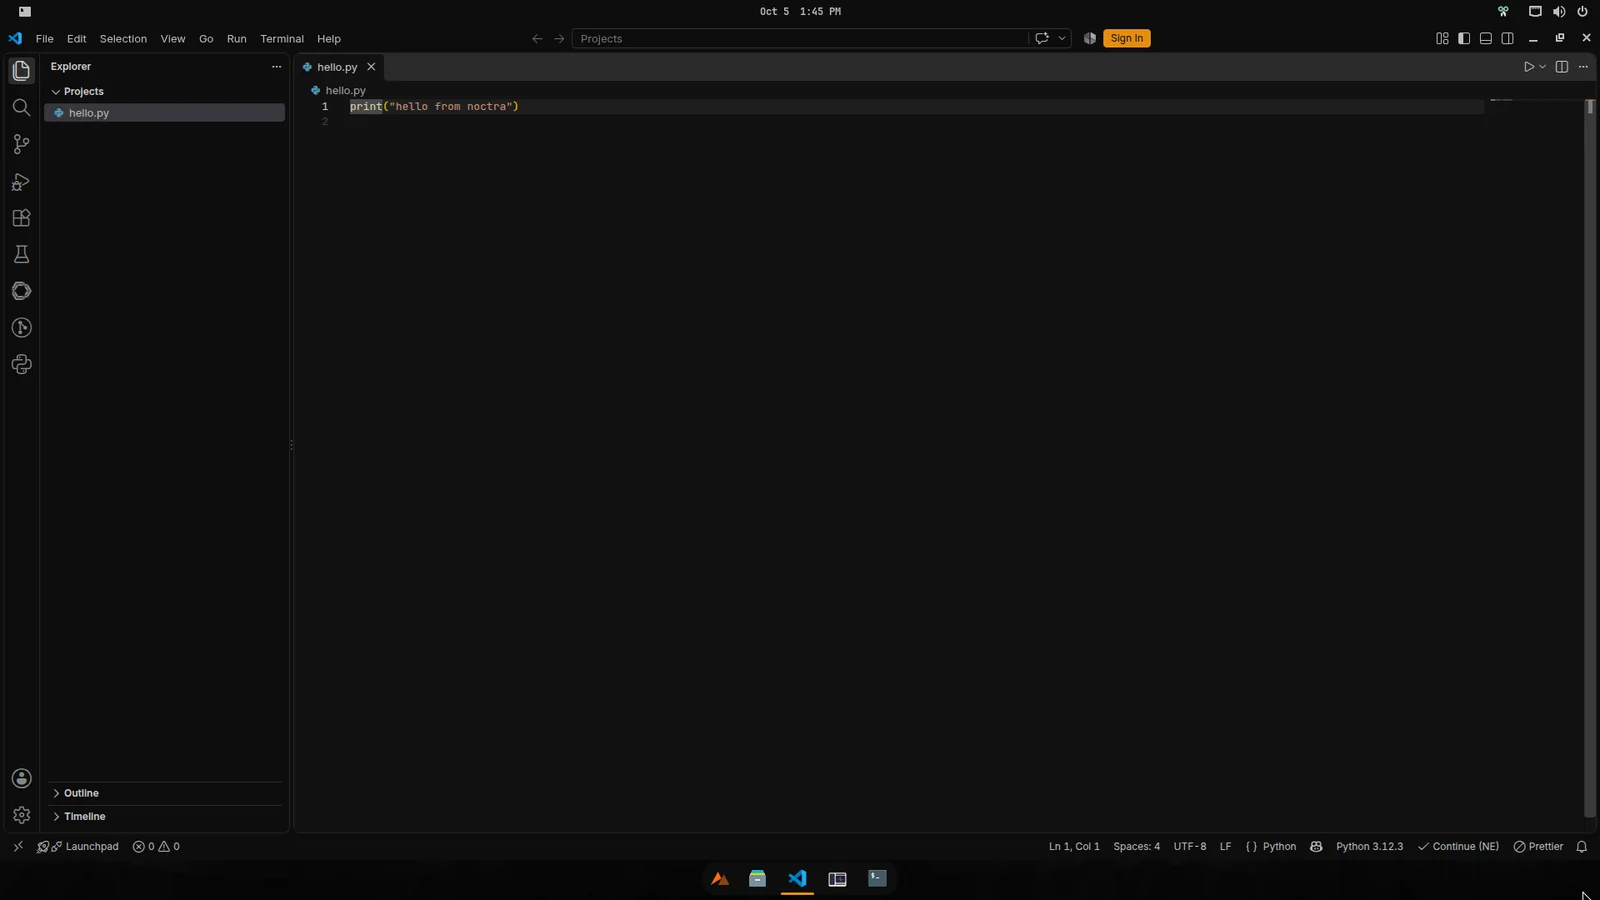Viewport: 1600px width, 900px height.
Task: Run the Python file with play button
Action: tap(1529, 67)
